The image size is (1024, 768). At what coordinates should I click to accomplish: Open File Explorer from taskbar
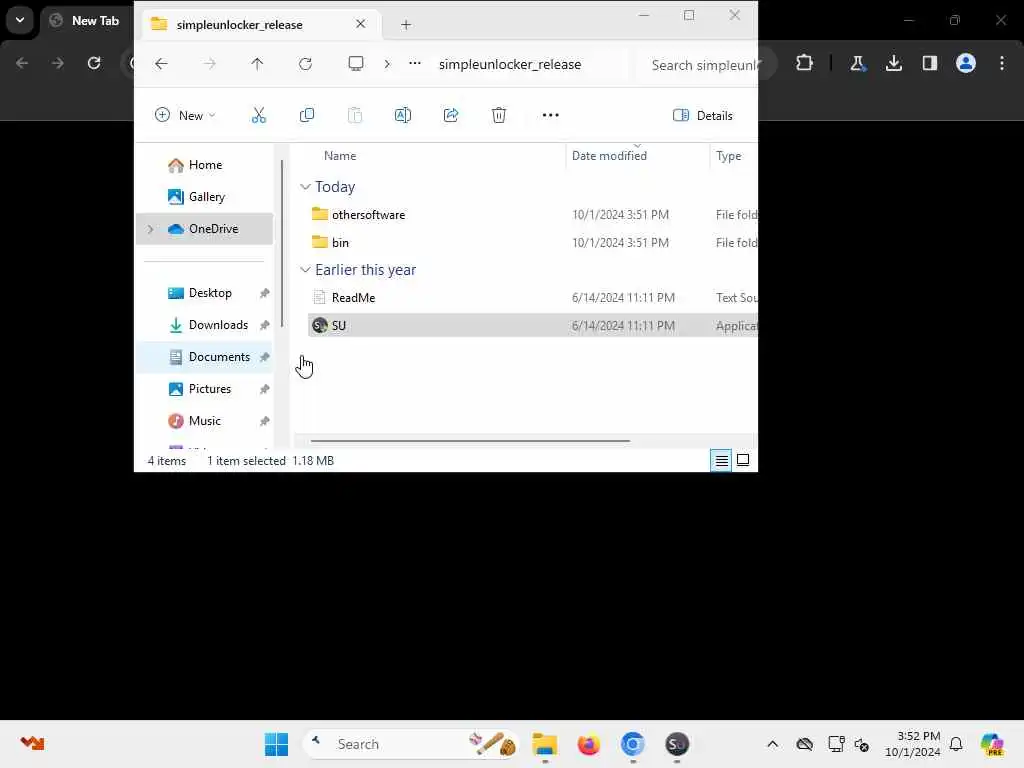pyautogui.click(x=545, y=744)
